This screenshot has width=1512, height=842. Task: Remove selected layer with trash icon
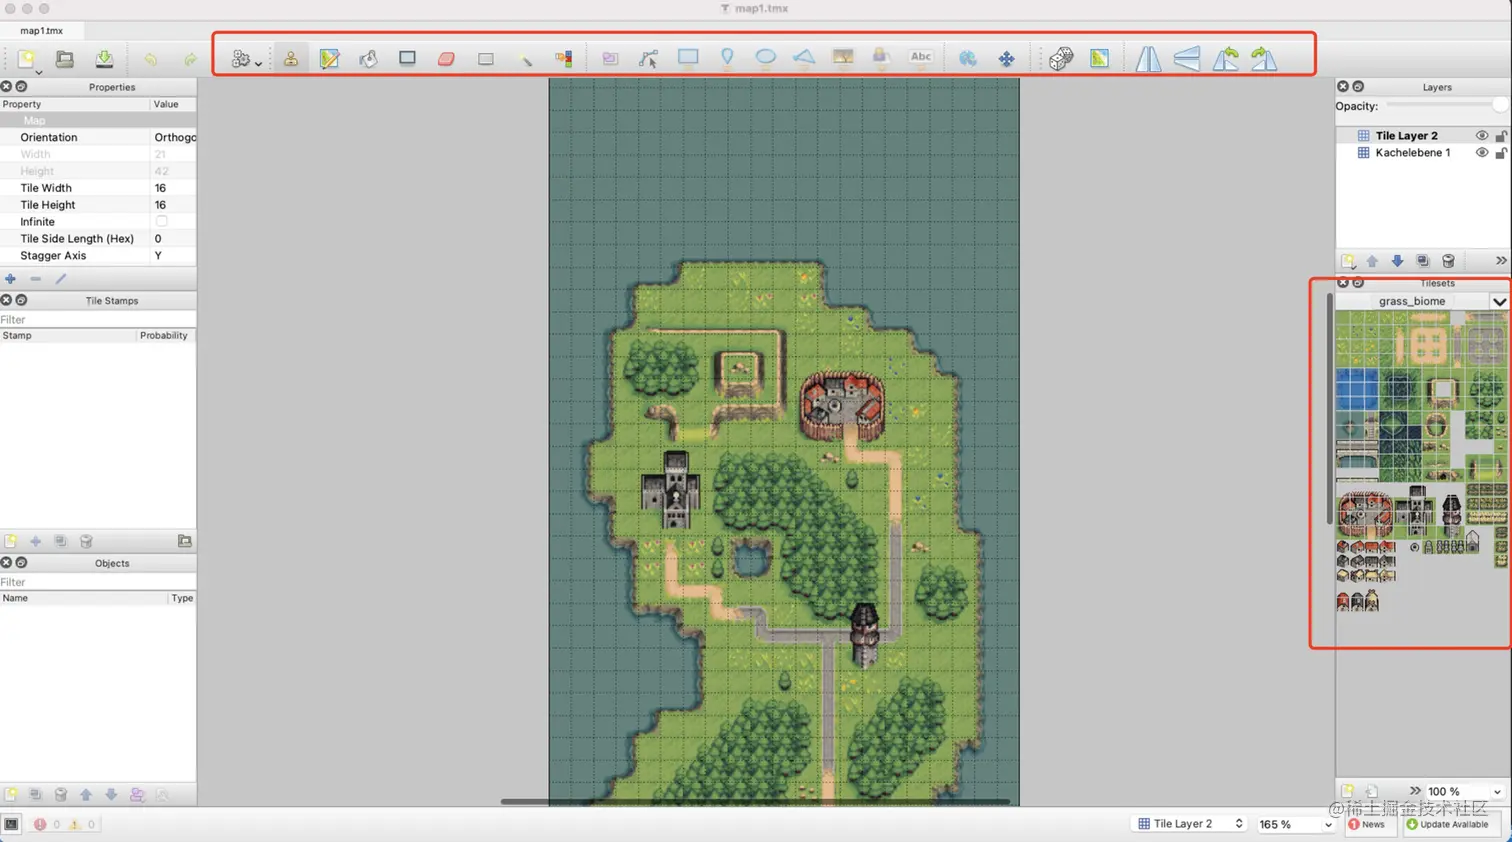click(x=1448, y=262)
